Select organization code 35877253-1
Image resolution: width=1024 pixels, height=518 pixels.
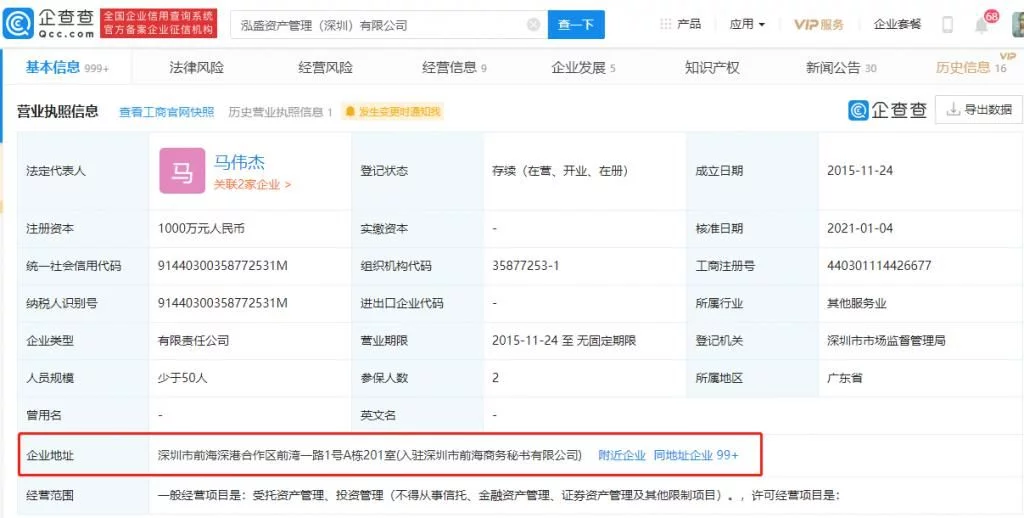pos(526,266)
